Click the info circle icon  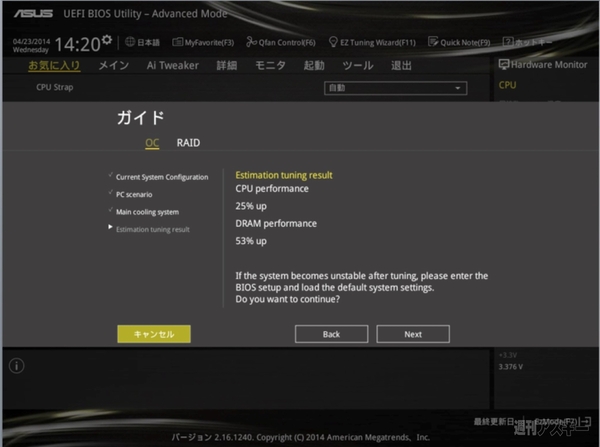[x=16, y=366]
